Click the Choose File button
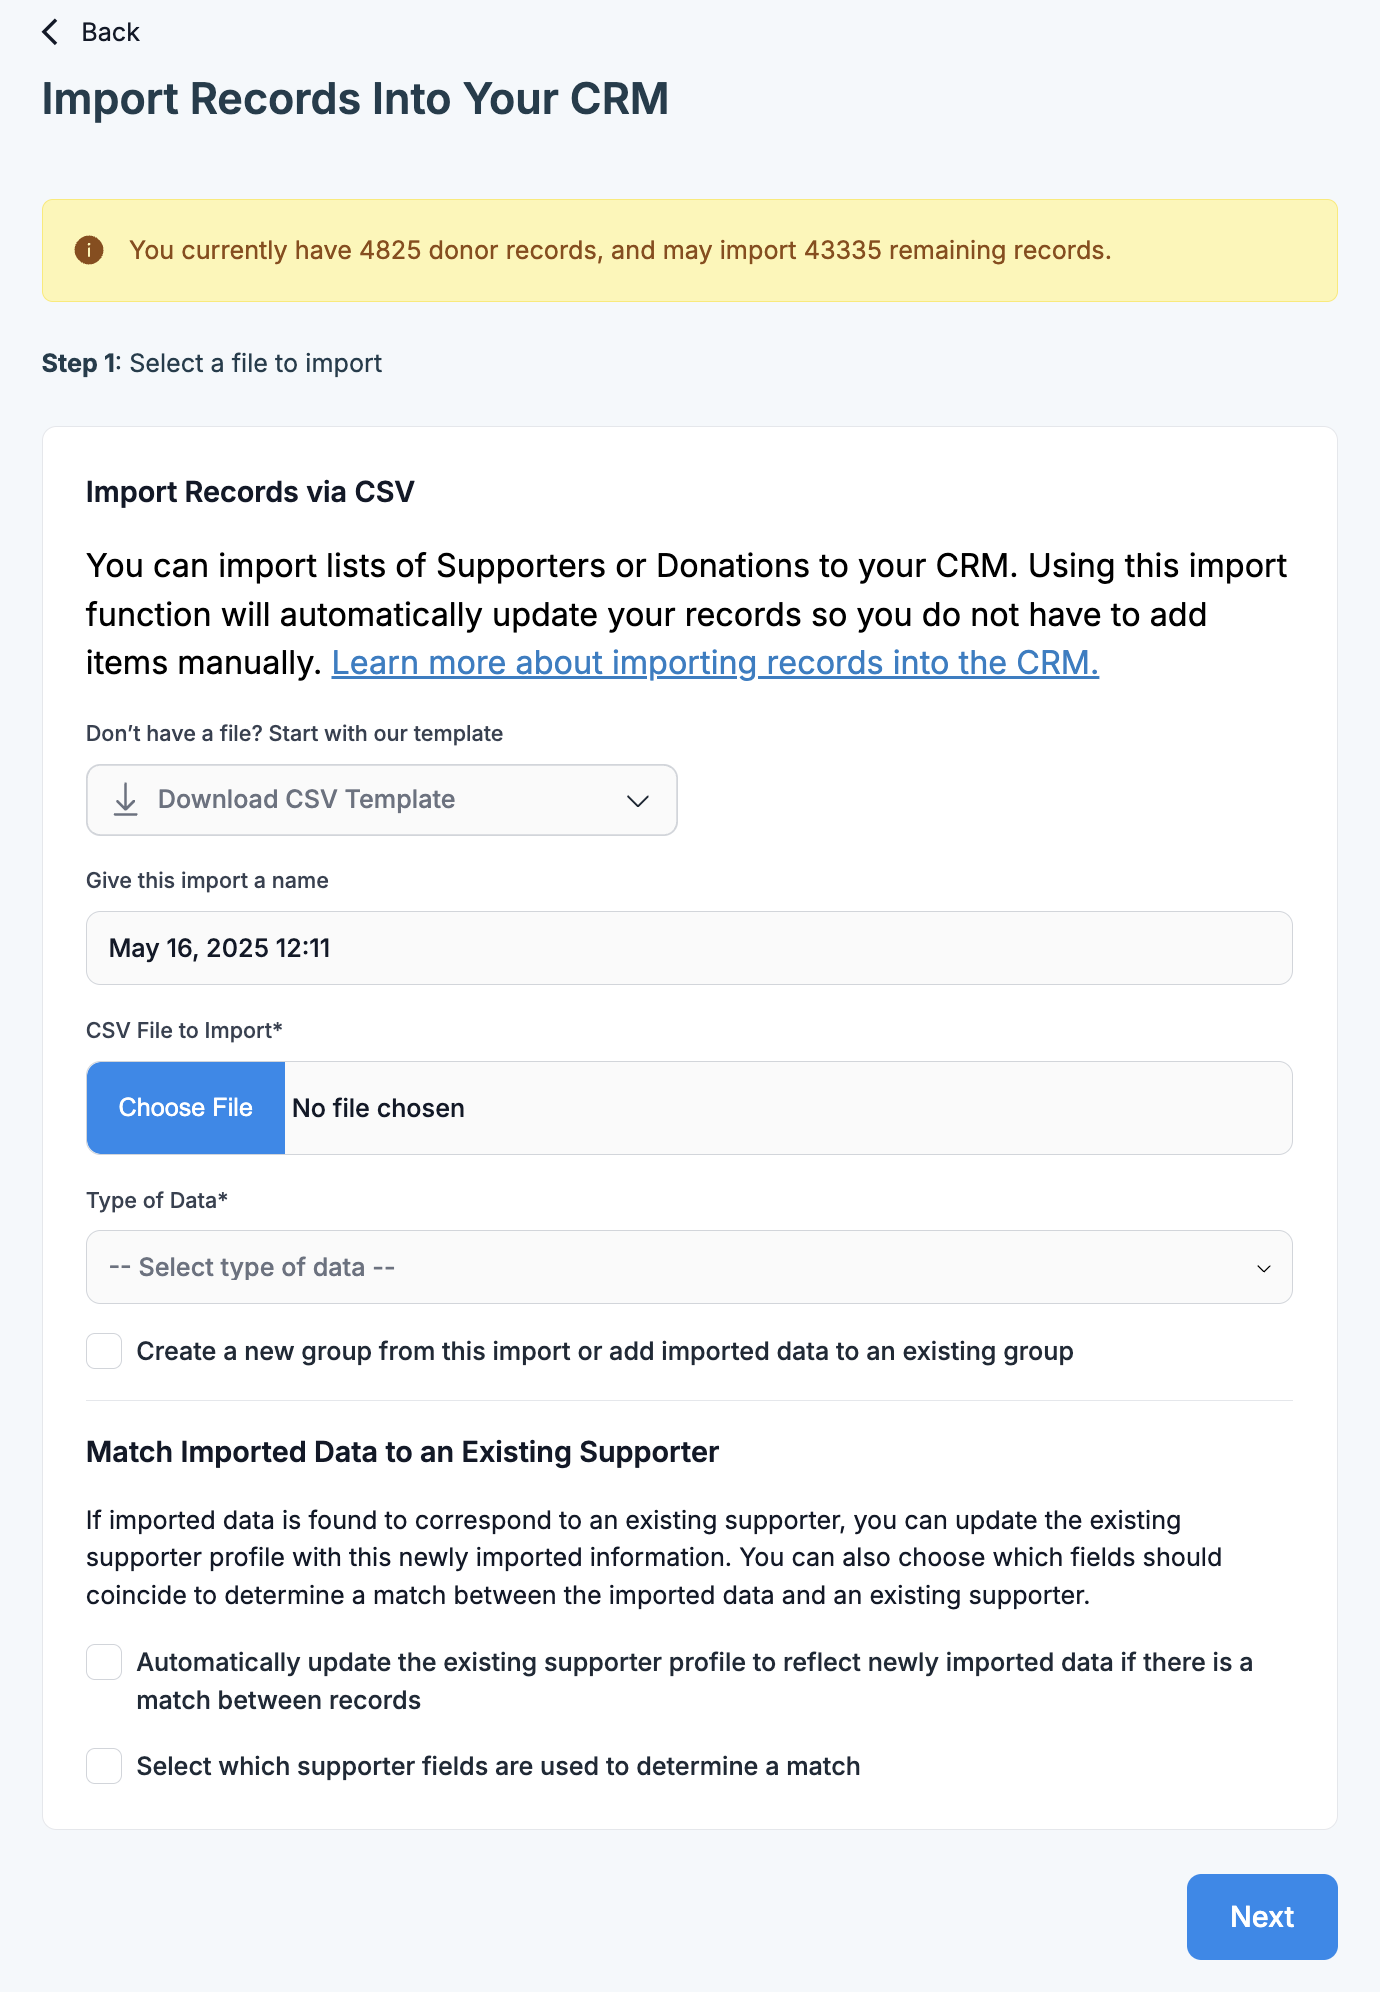The width and height of the screenshot is (1380, 1992). [x=186, y=1108]
